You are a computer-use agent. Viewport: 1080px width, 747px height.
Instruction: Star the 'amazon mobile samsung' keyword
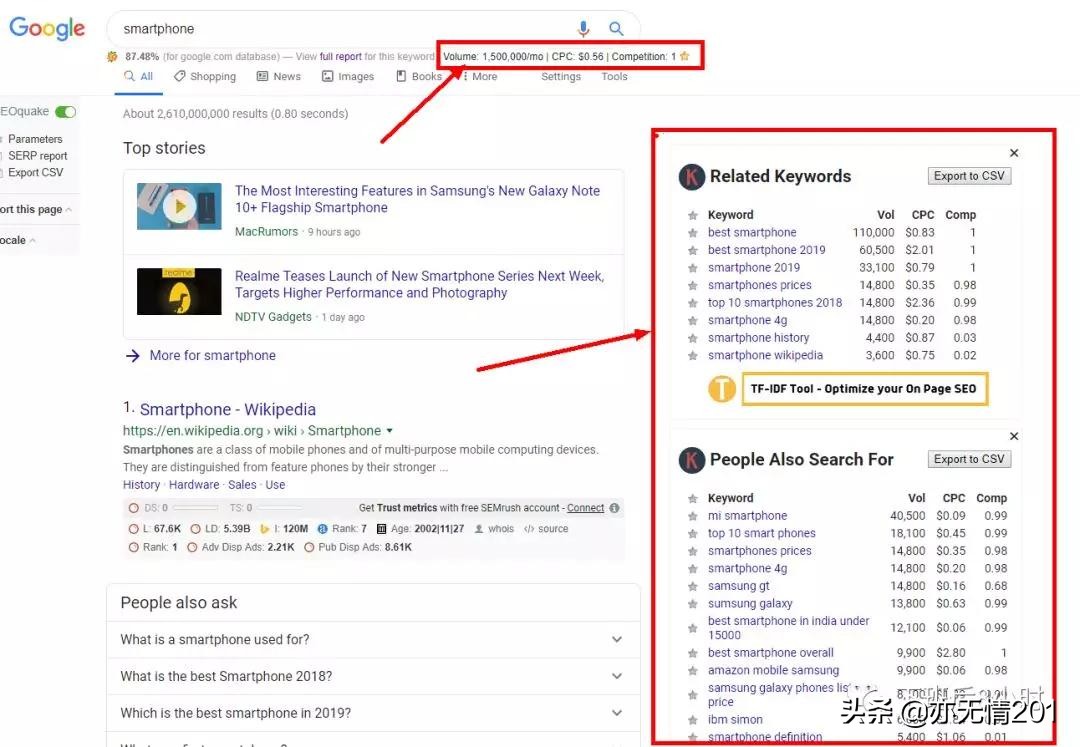(x=693, y=671)
